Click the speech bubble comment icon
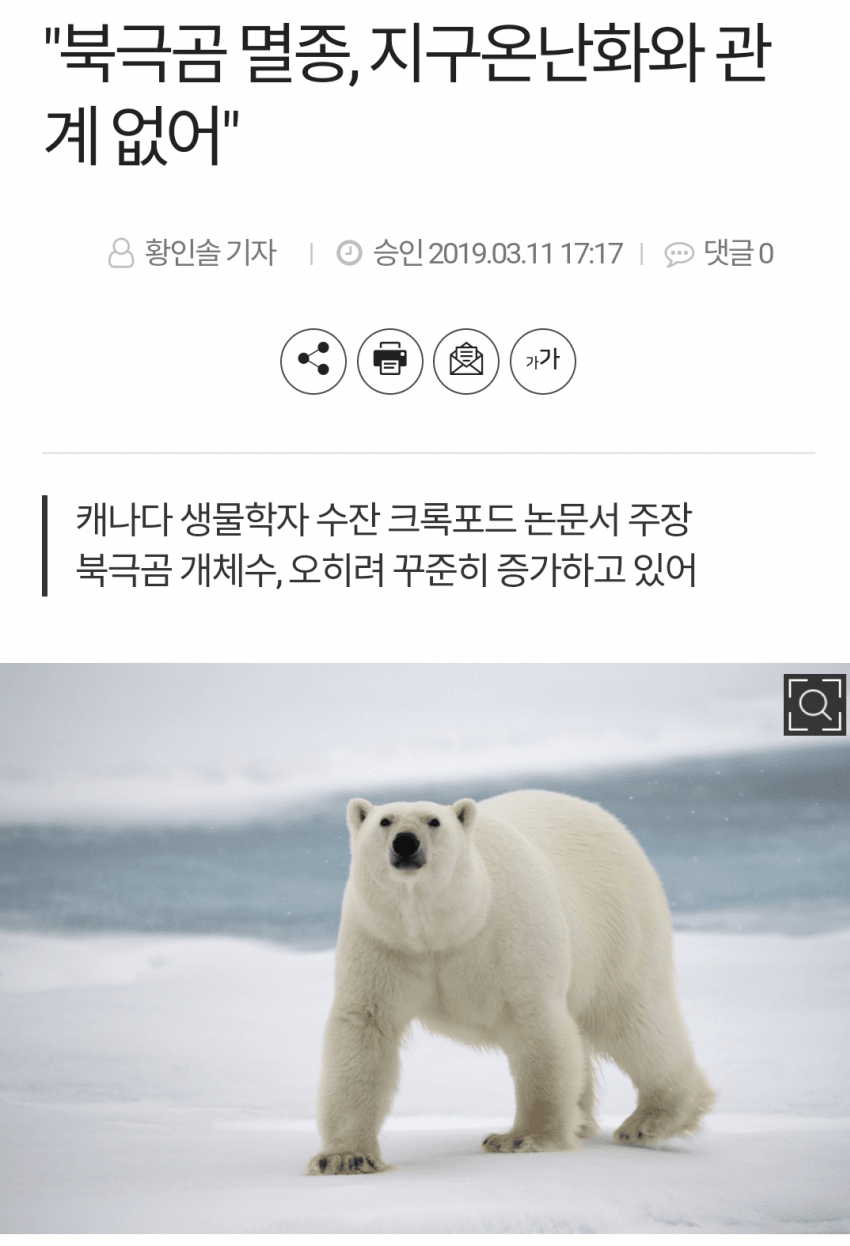Viewport: 850px width, 1246px height. pyautogui.click(x=679, y=255)
